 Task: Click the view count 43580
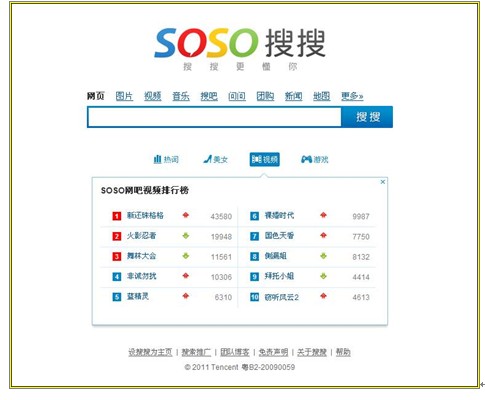pyautogui.click(x=221, y=216)
